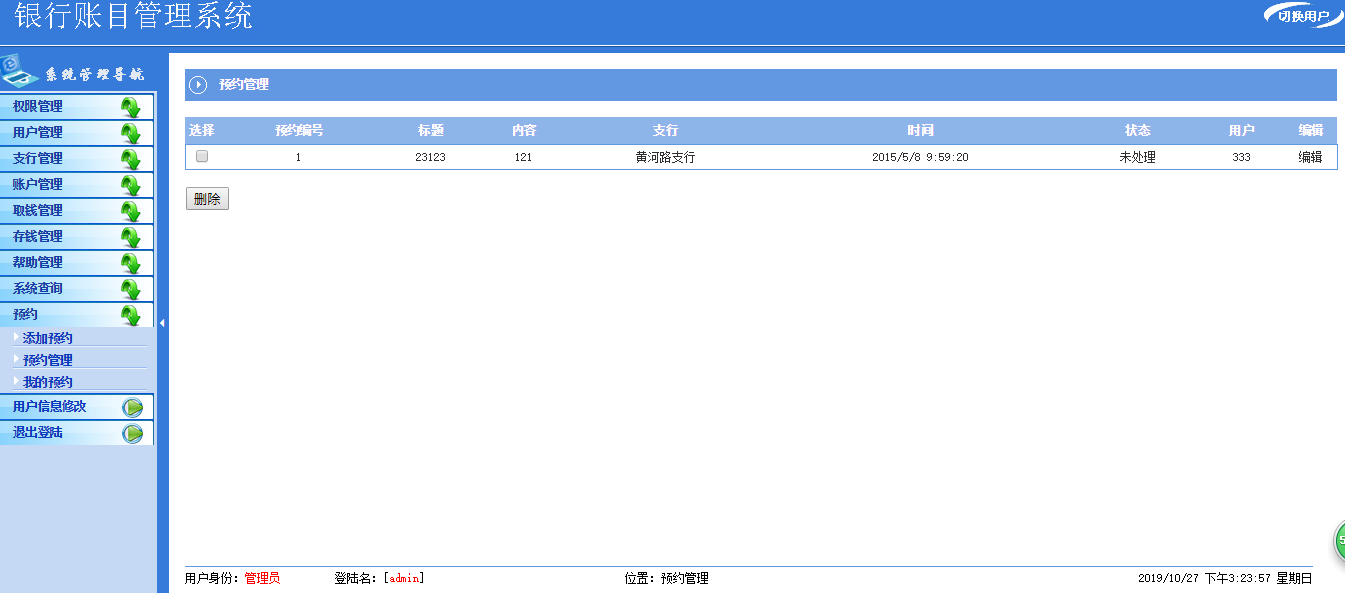The image size is (1345, 593).
Task: Click the 内容 column header
Action: click(x=524, y=131)
